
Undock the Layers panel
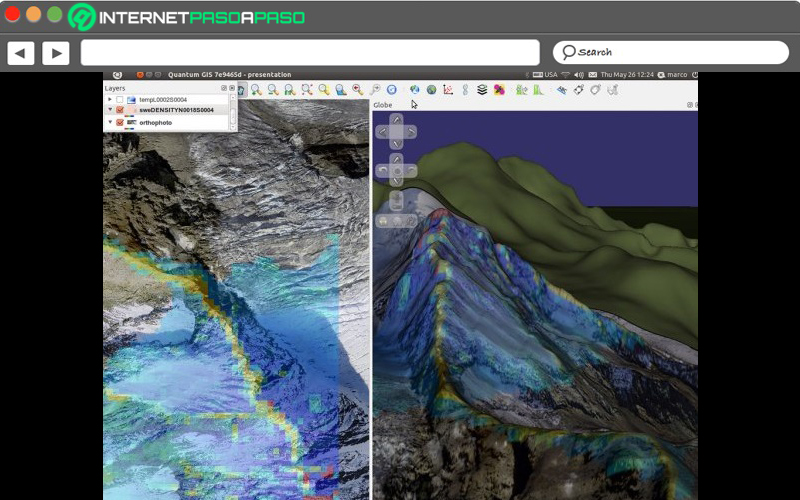tap(223, 88)
